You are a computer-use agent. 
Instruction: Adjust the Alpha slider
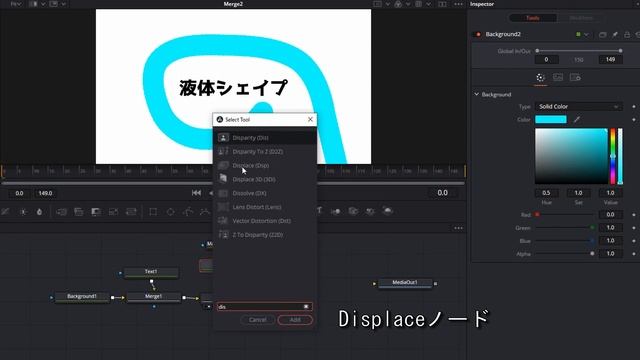click(565, 253)
